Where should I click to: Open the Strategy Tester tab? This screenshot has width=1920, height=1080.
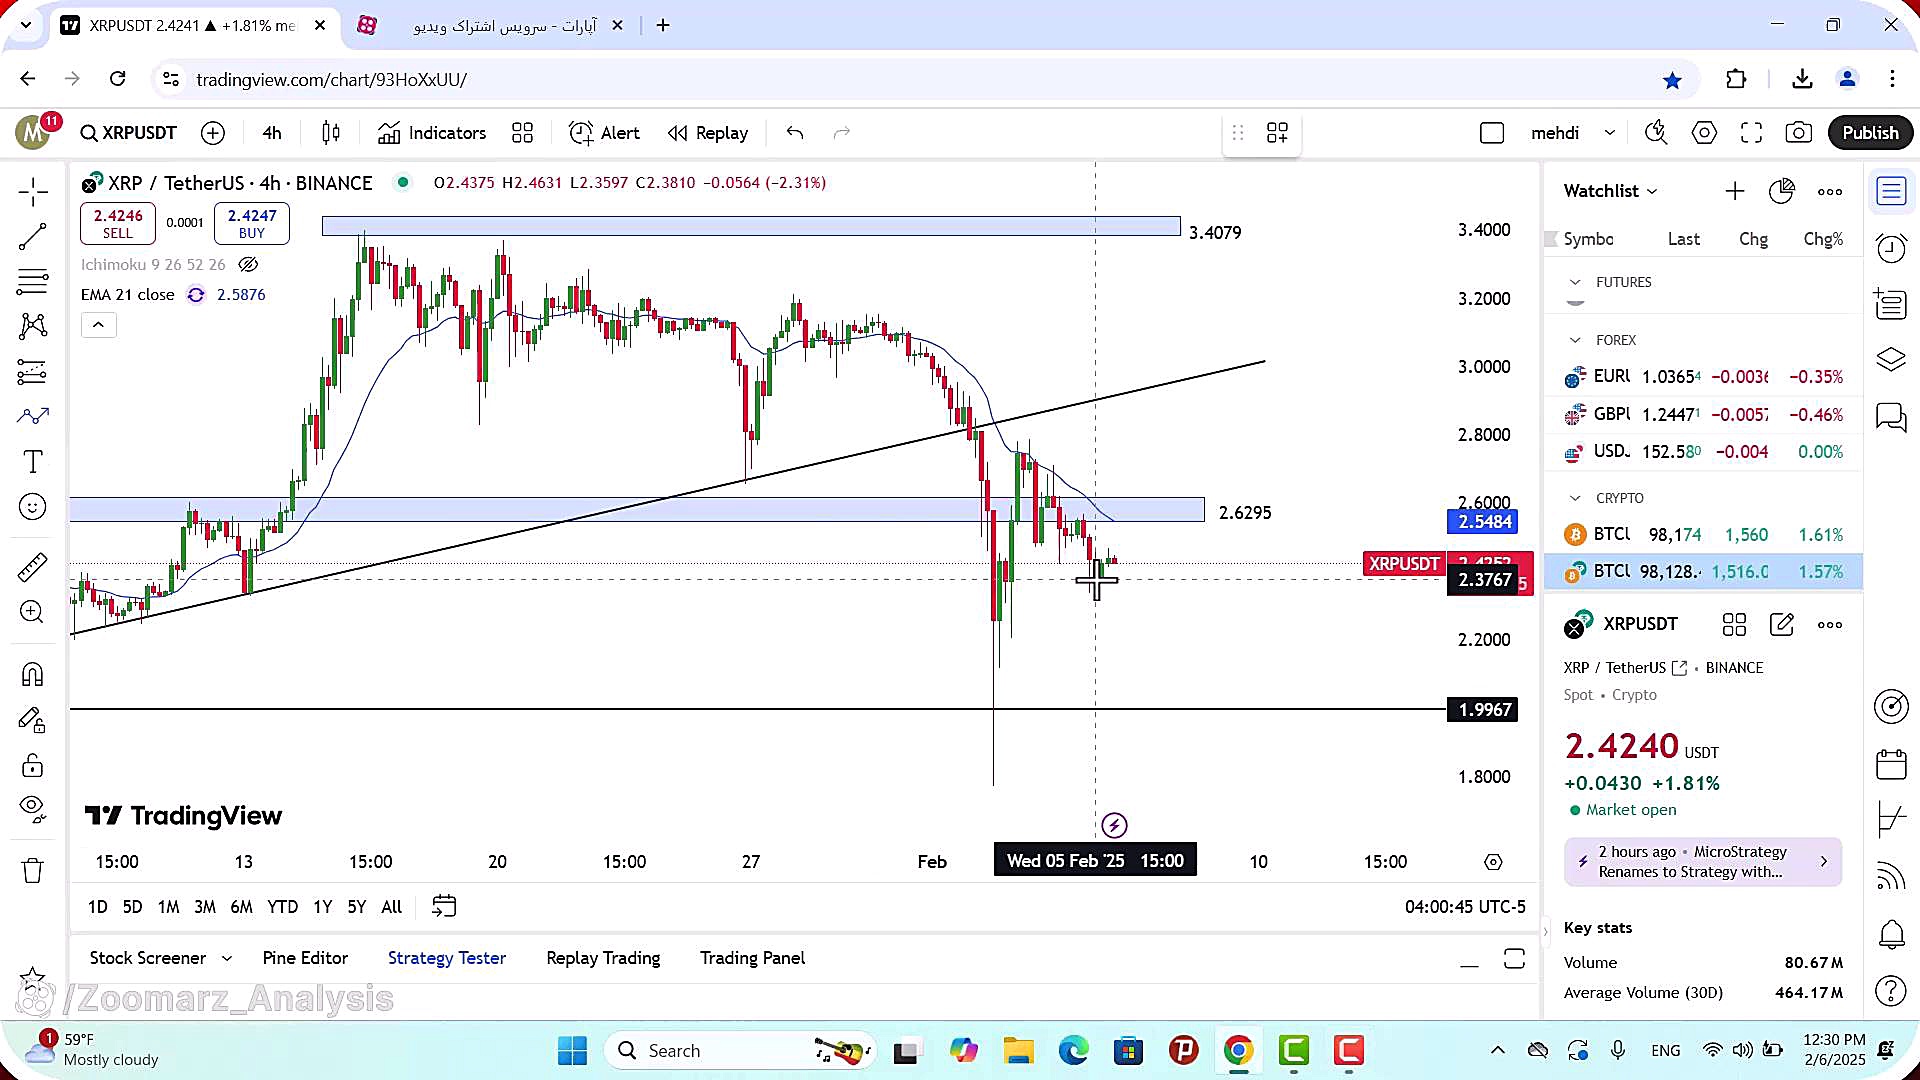pyautogui.click(x=447, y=958)
